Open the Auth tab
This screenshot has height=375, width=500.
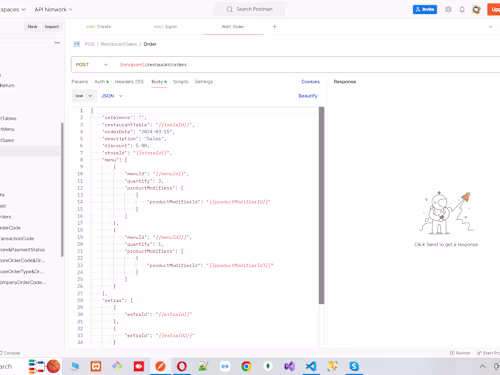tap(101, 82)
